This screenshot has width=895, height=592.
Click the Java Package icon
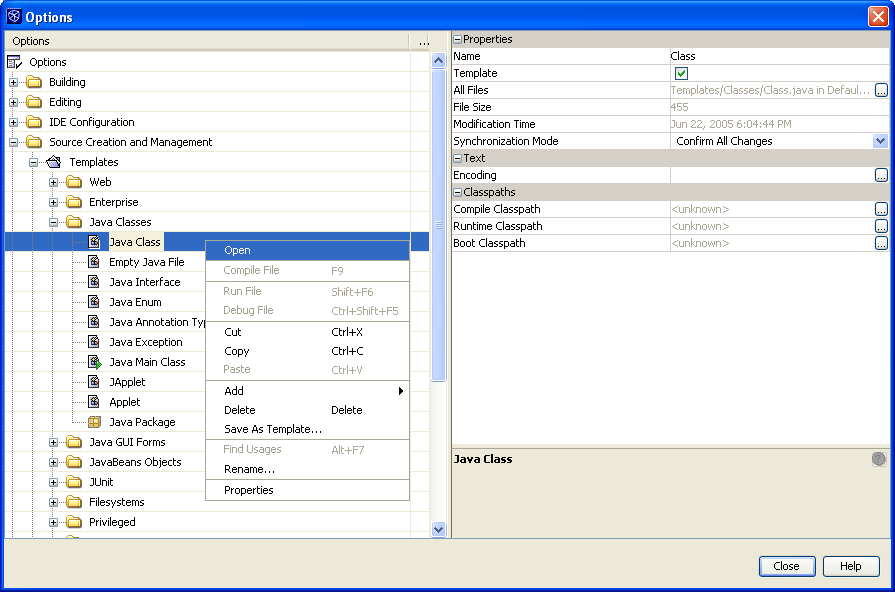click(94, 422)
